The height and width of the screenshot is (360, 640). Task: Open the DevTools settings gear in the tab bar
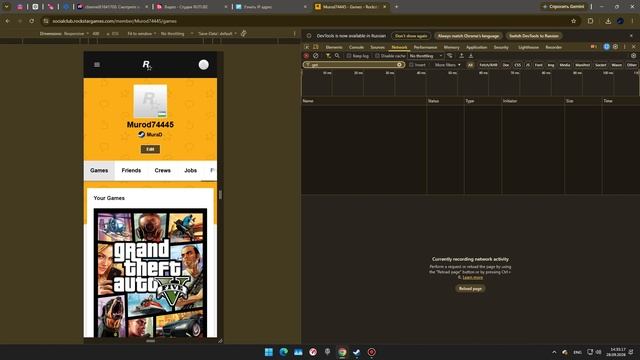click(x=616, y=47)
